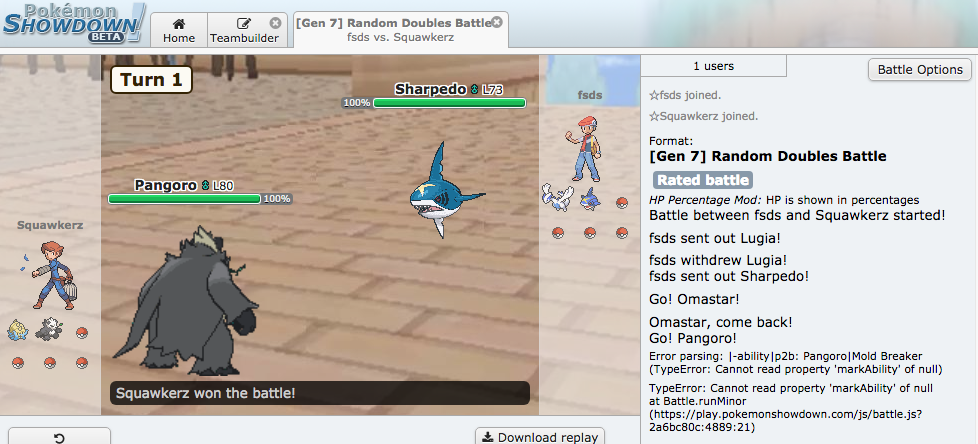This screenshot has width=978, height=444.
Task: Click 'Battle between fsds and Squawkerz started!' line
Action: click(797, 216)
